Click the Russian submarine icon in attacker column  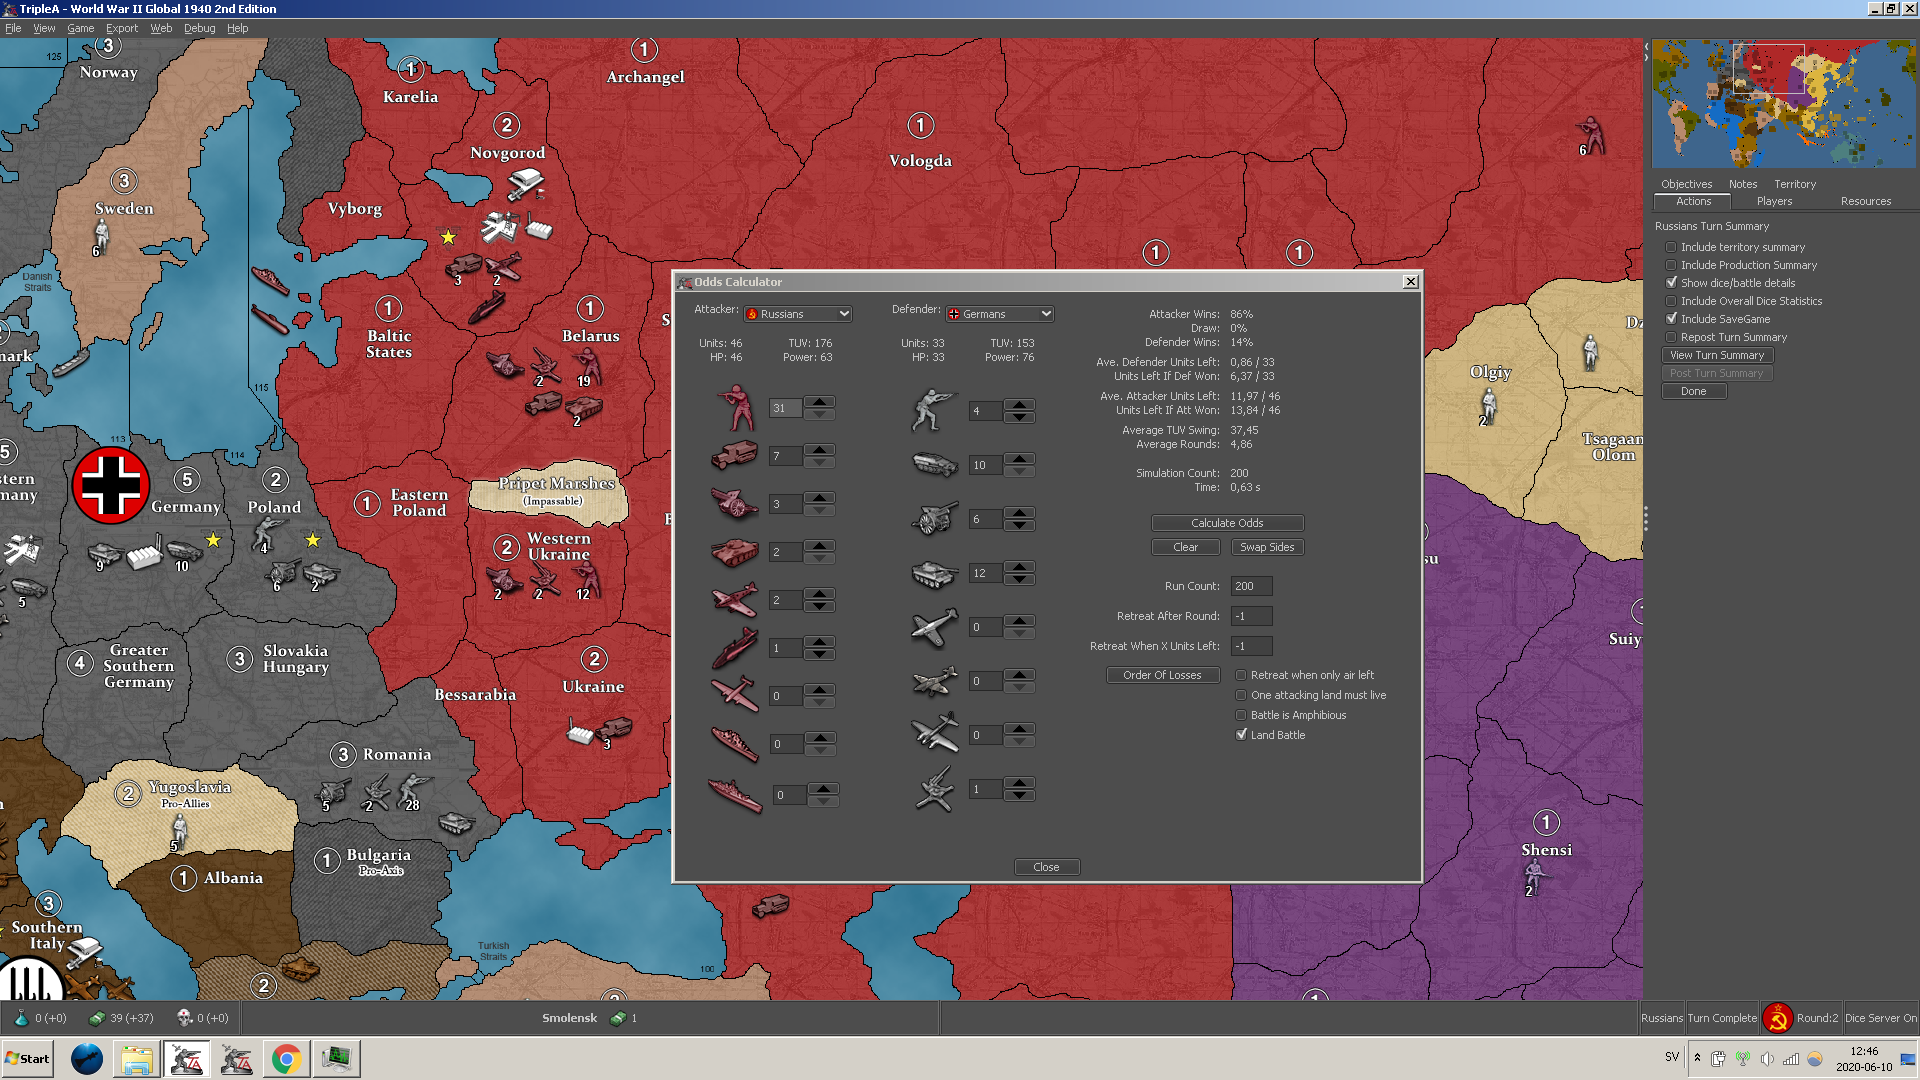click(734, 648)
